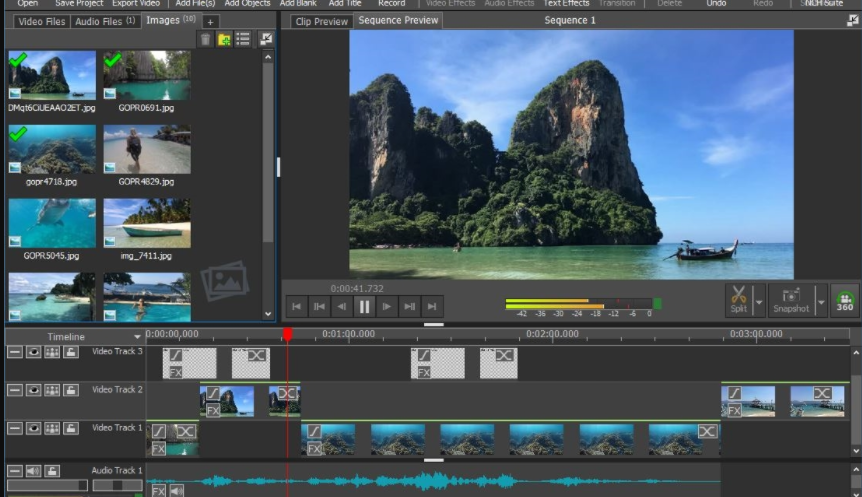Open the Timeline mode dropdown

pos(137,337)
